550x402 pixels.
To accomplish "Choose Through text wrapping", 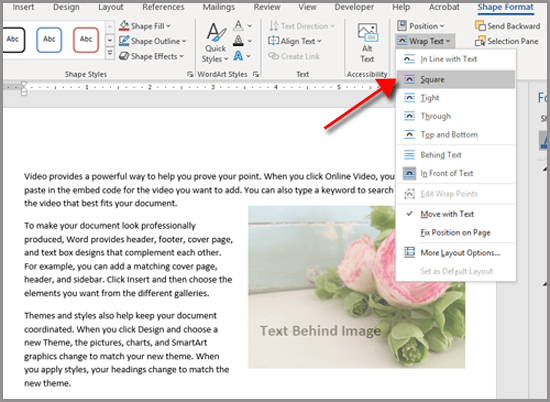I will click(456, 116).
